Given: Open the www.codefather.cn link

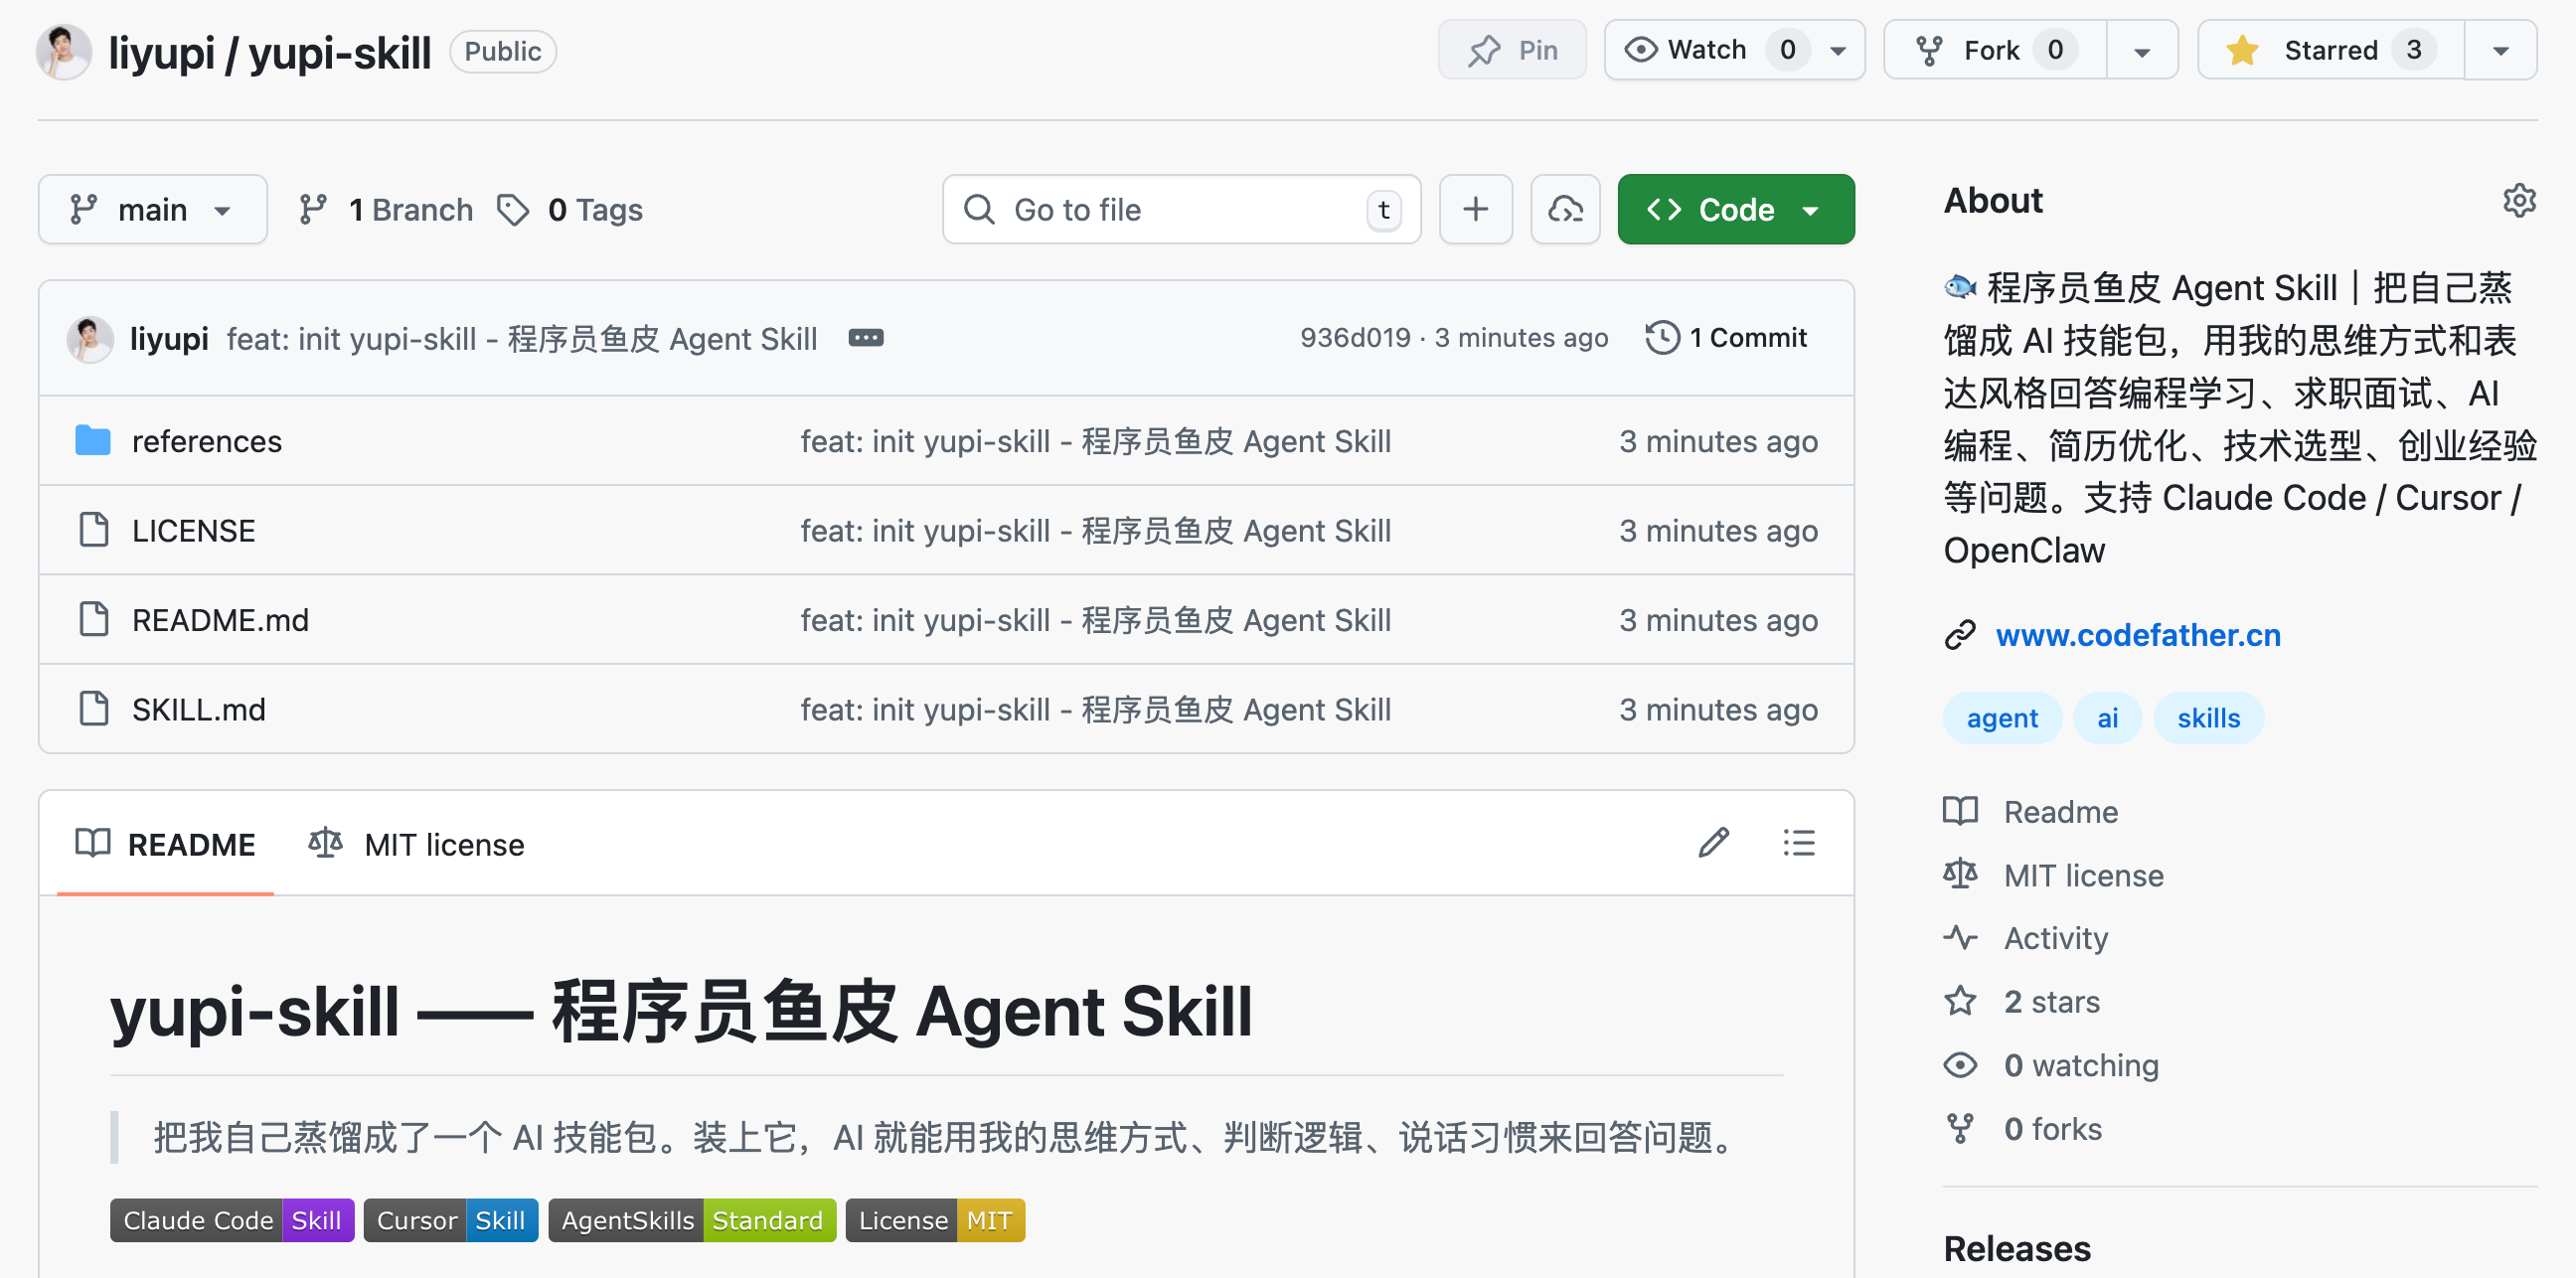Looking at the screenshot, I should (2137, 635).
